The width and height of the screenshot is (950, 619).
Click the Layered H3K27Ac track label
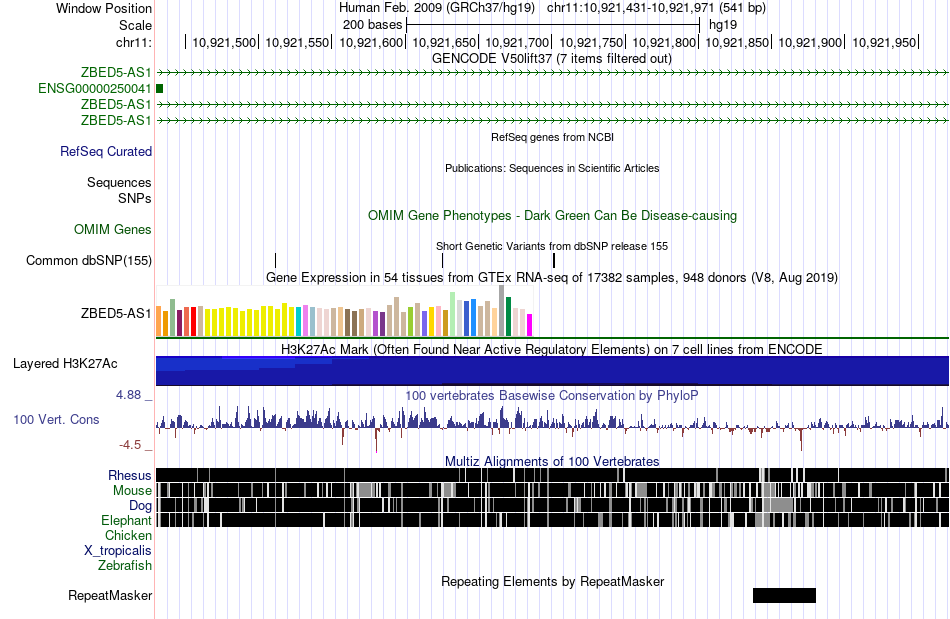65,363
